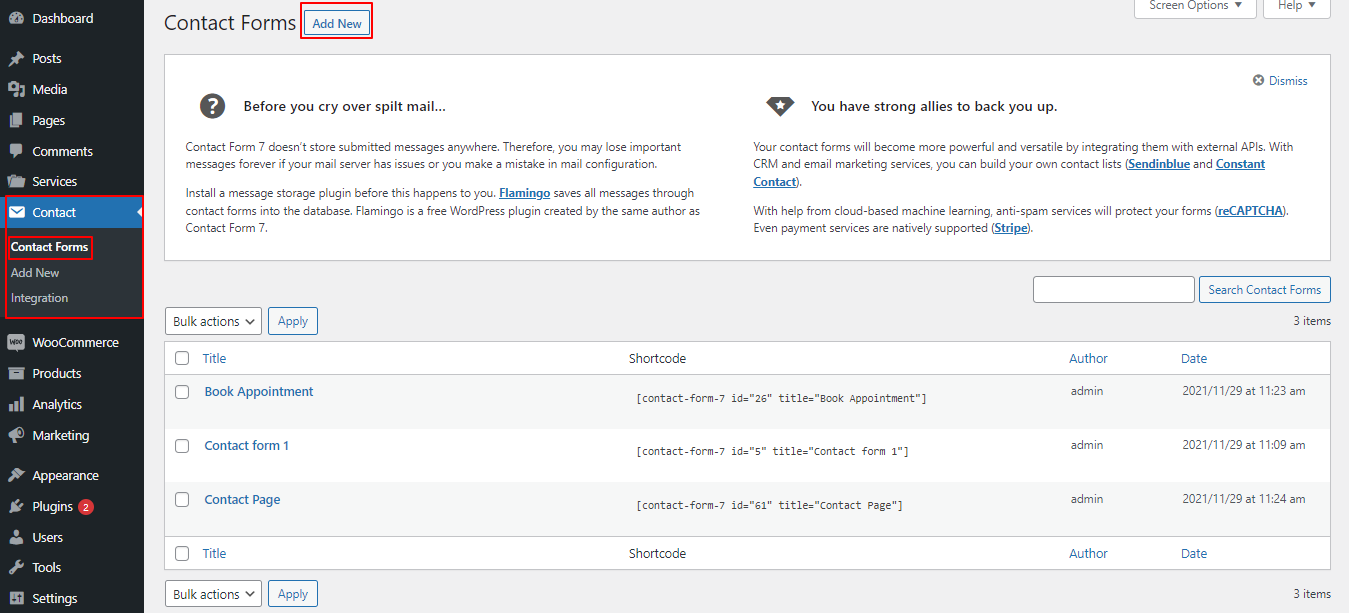Click the Comments speech bubble icon
This screenshot has height=613, width=1349.
tap(16, 151)
